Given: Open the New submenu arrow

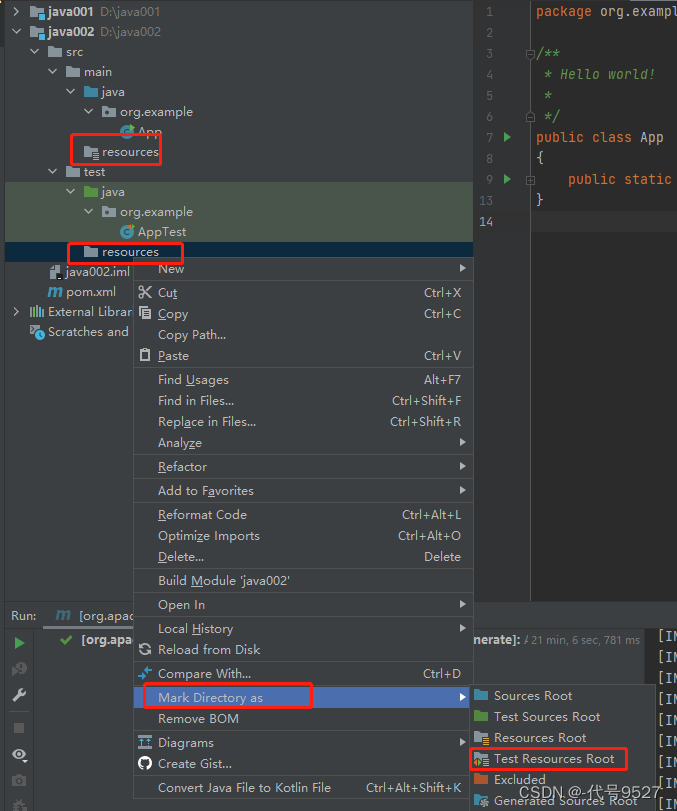Looking at the screenshot, I should click(x=462, y=269).
